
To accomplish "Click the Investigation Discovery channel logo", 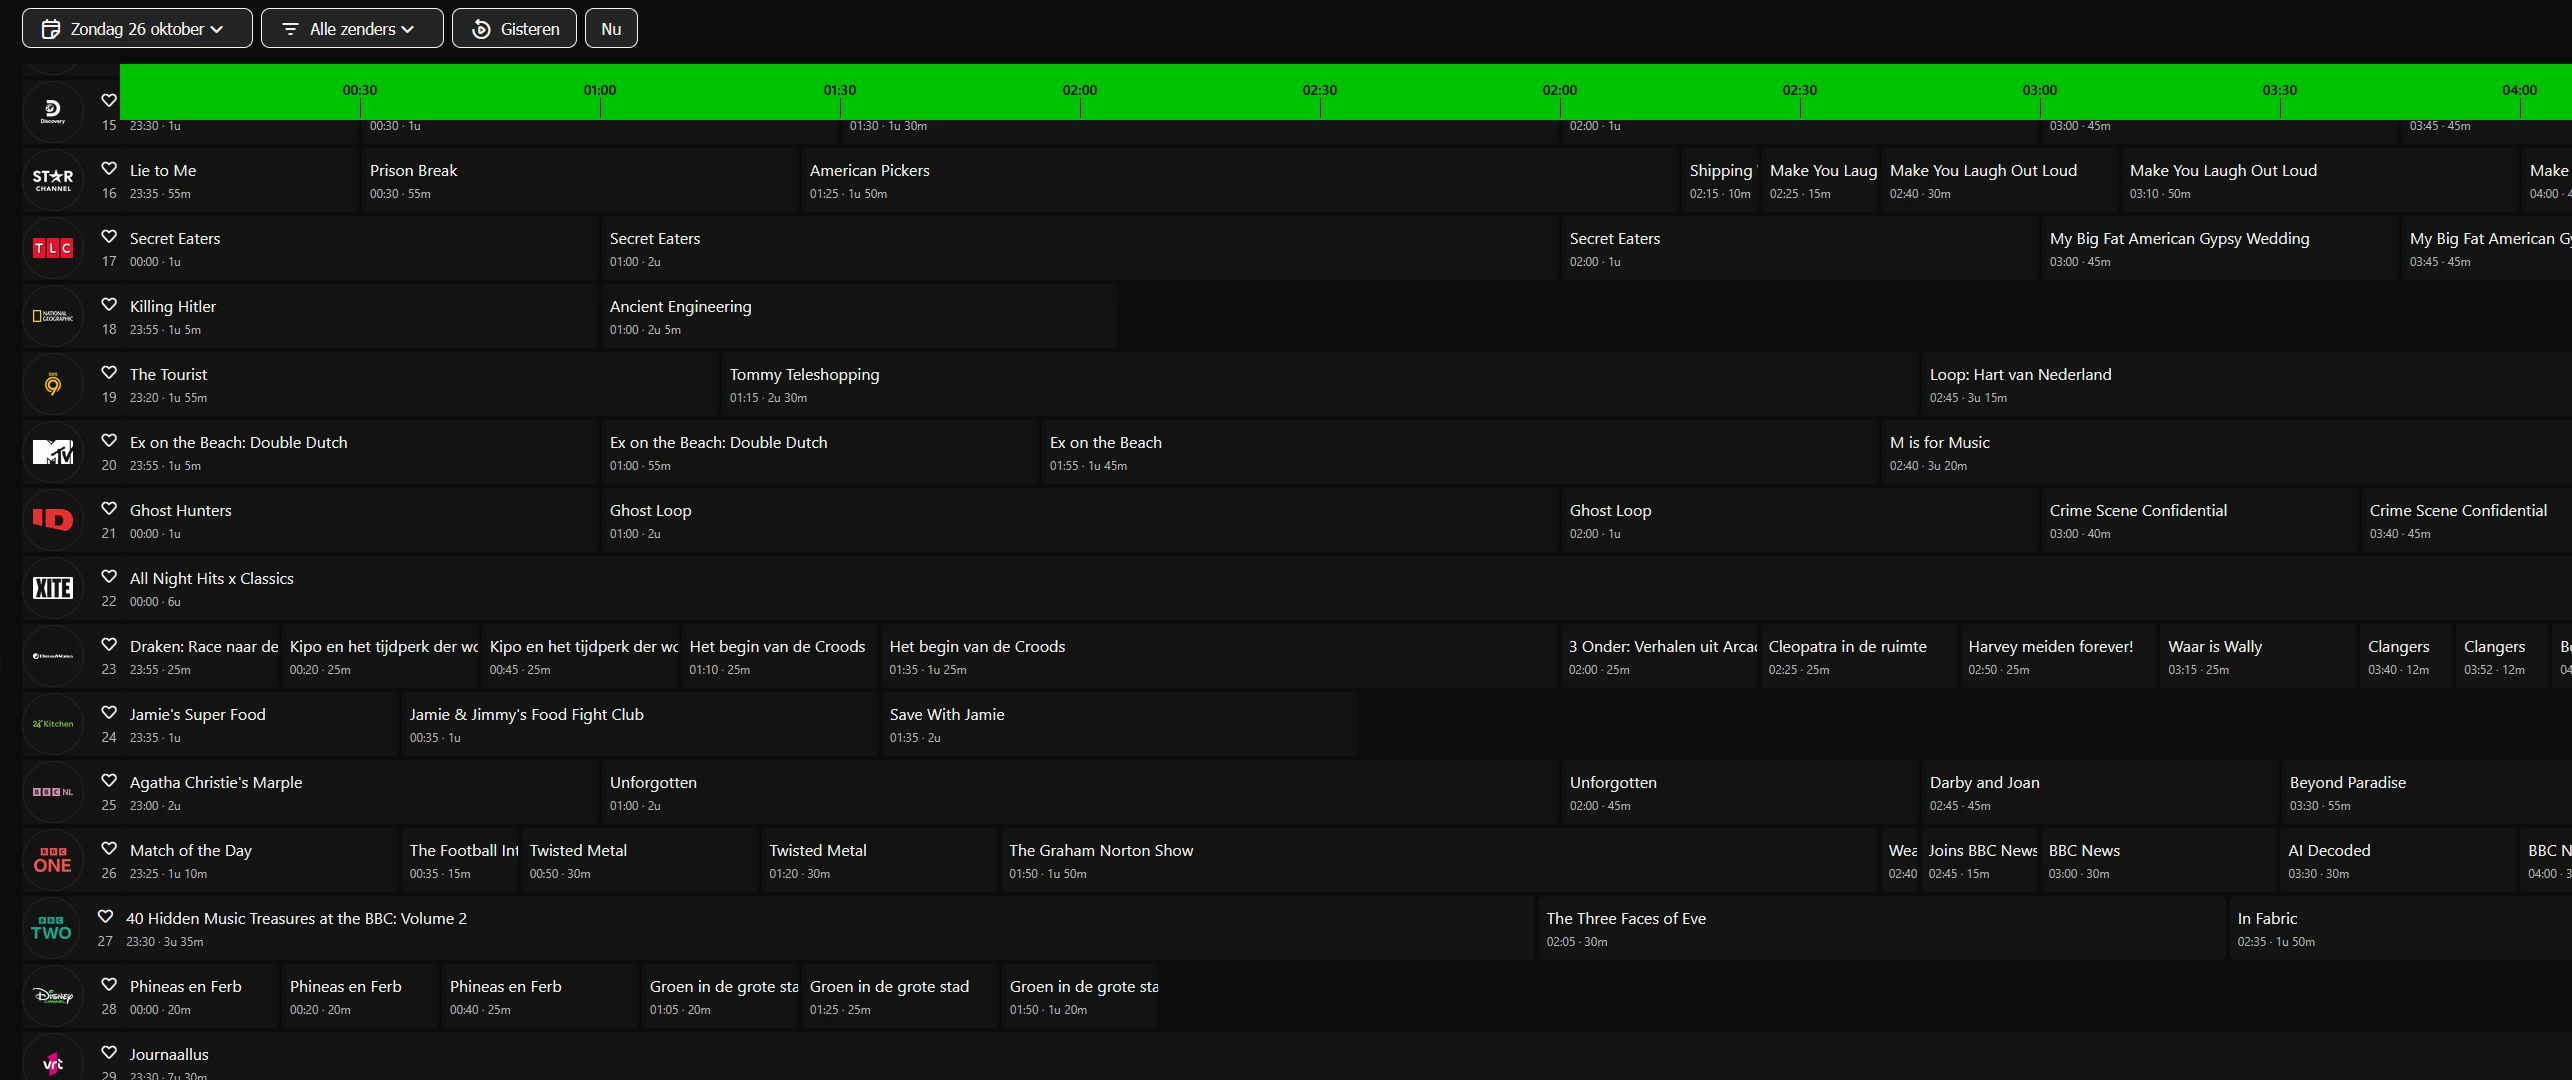I will pyautogui.click(x=53, y=520).
